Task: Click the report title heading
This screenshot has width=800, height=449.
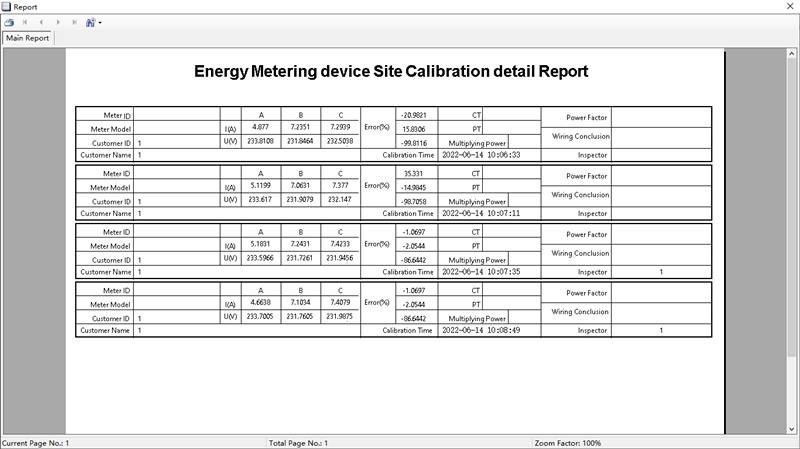Action: [x=390, y=72]
